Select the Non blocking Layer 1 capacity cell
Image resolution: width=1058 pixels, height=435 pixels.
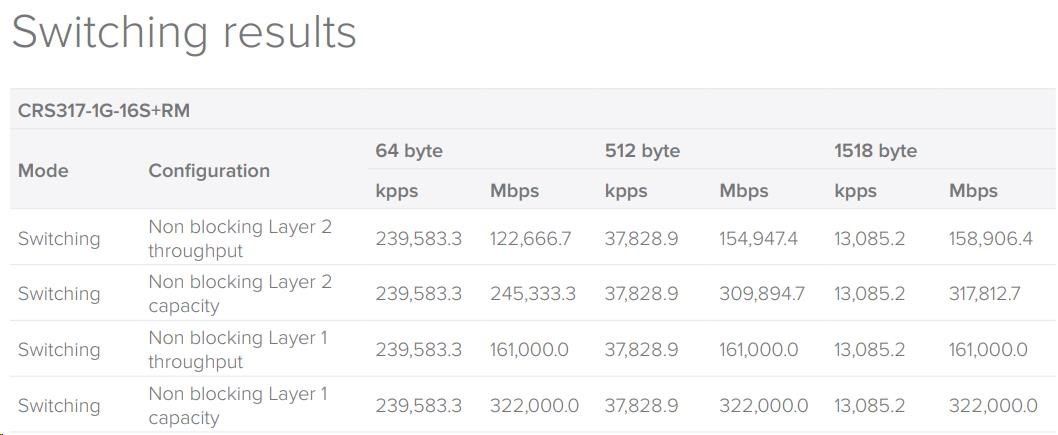click(238, 406)
